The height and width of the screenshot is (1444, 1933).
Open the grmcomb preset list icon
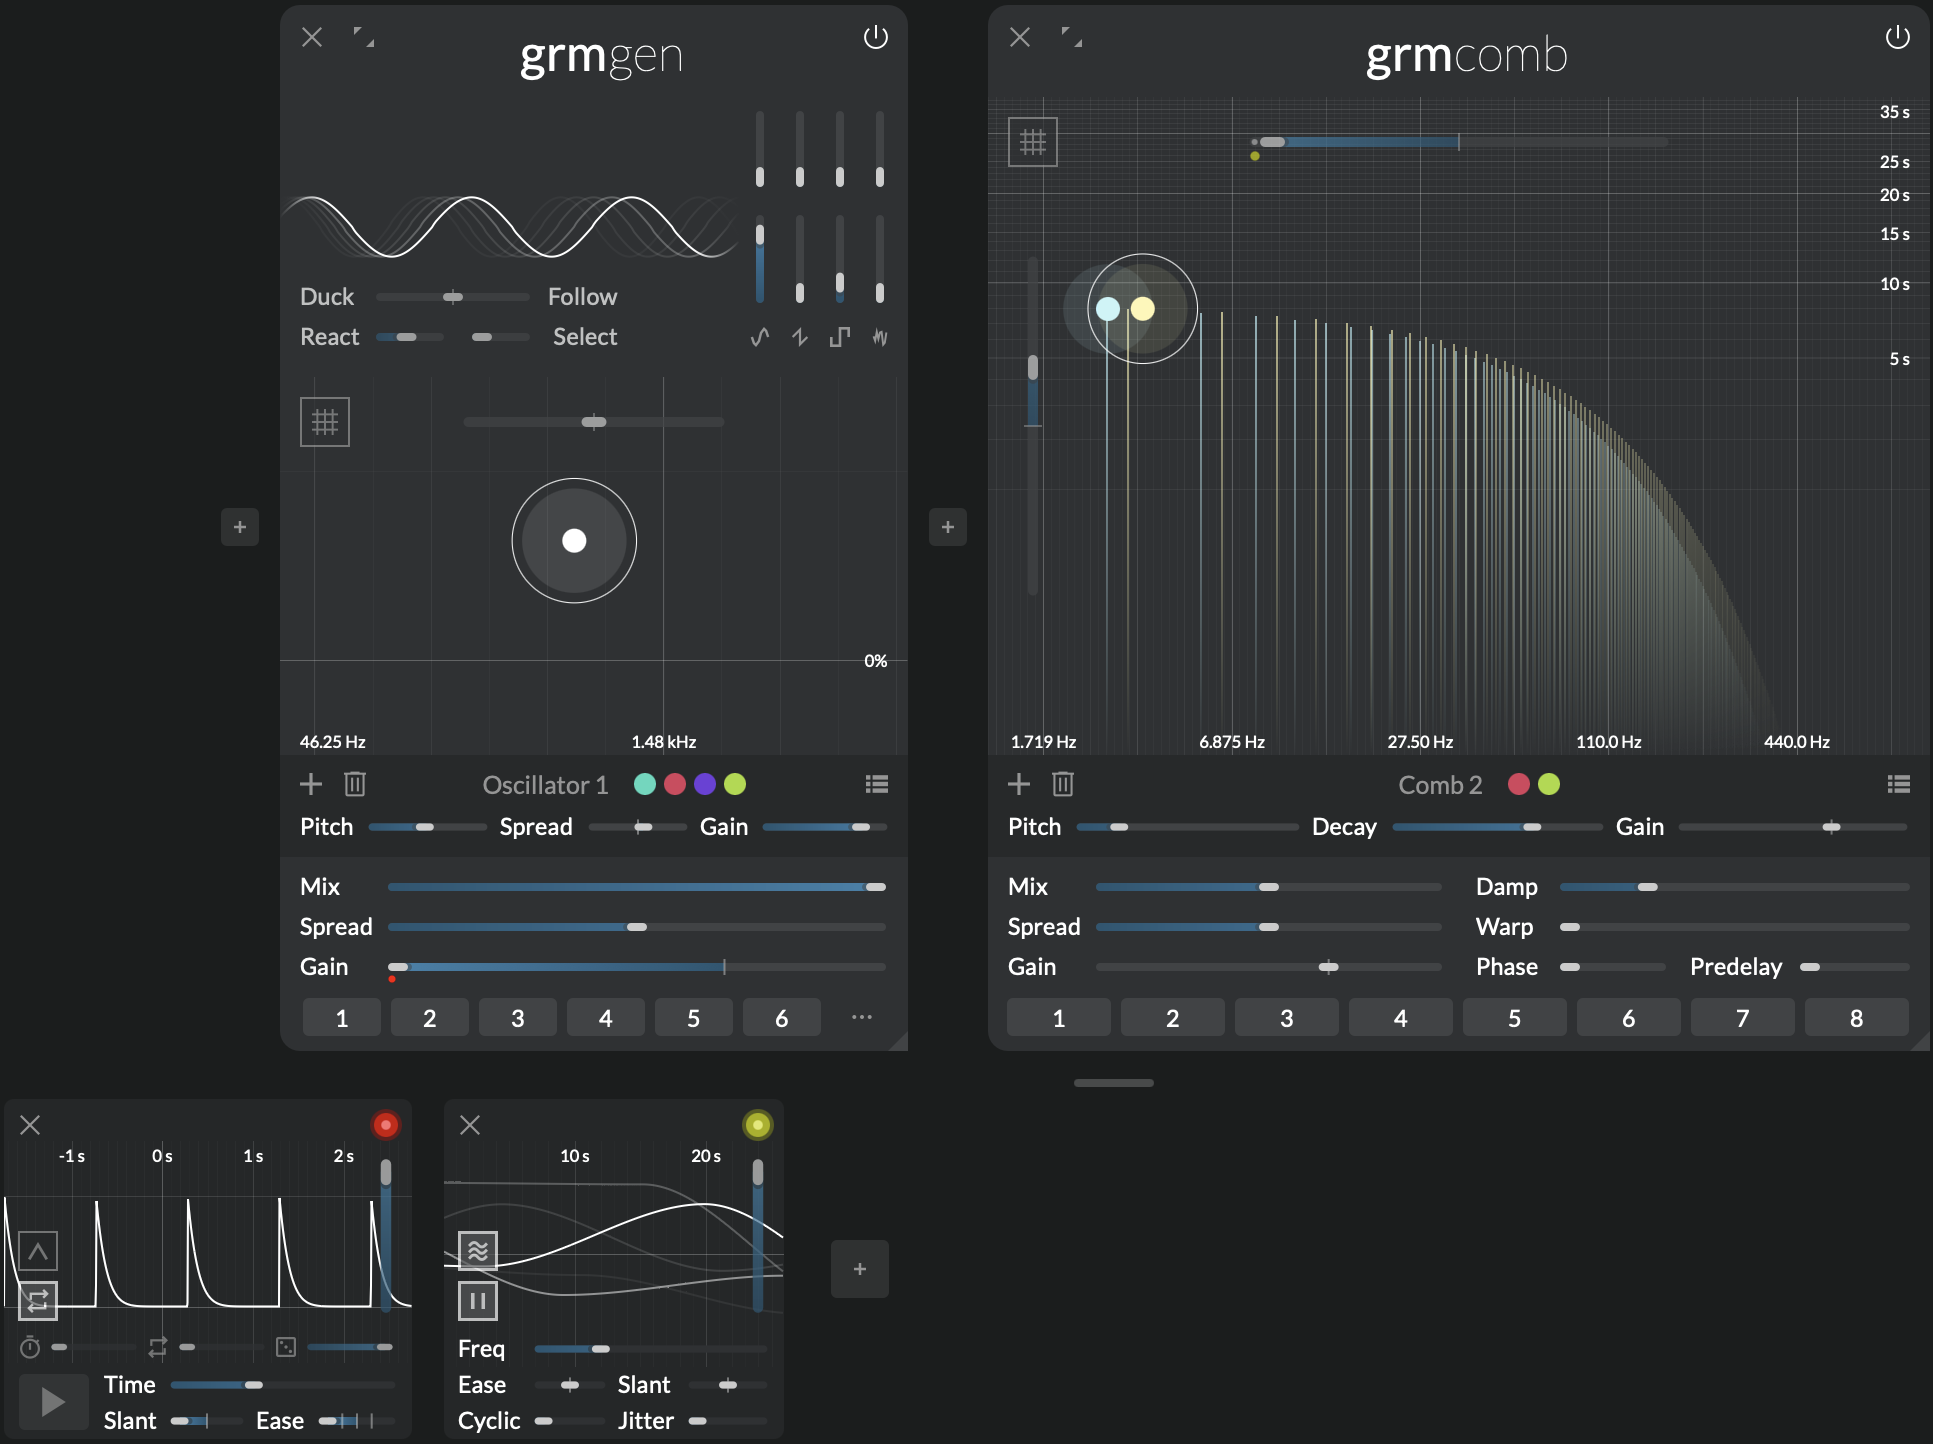pyautogui.click(x=1898, y=784)
